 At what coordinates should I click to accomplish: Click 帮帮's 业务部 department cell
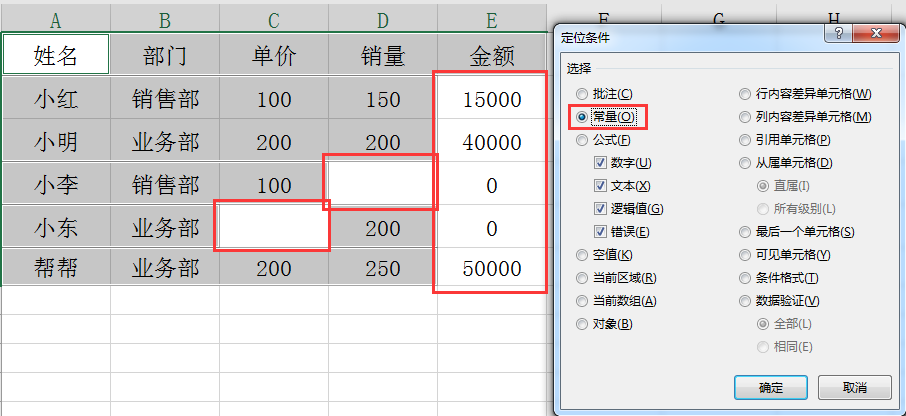point(165,268)
